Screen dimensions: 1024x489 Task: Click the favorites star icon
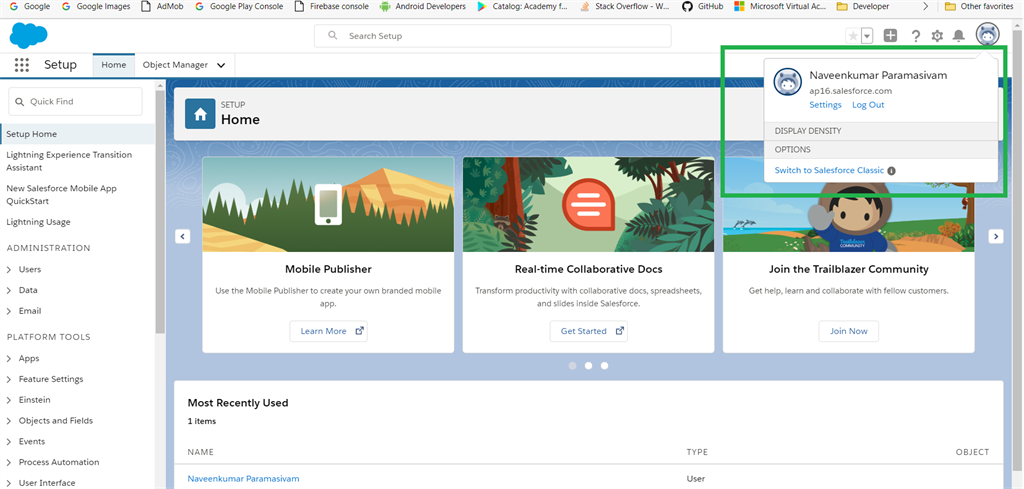pos(853,36)
